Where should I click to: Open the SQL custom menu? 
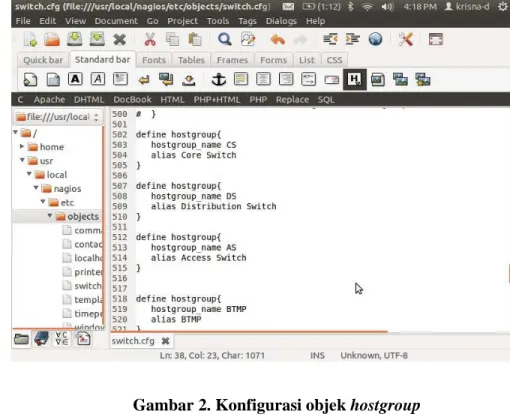tap(326, 100)
